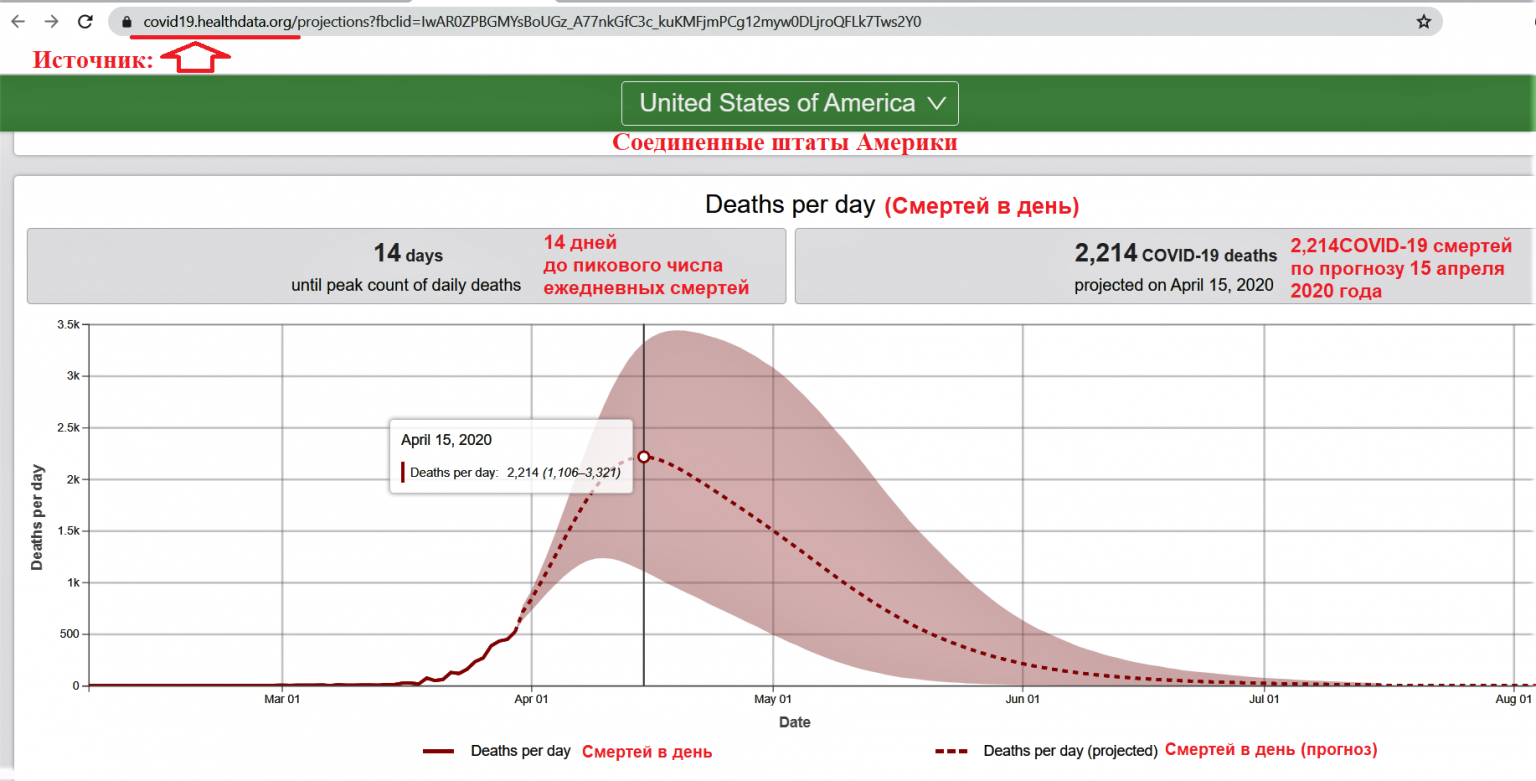Viewport: 1536px width, 781px height.
Task: Click the vertical 'Deaths per day' y-axis title
Action: (37, 516)
